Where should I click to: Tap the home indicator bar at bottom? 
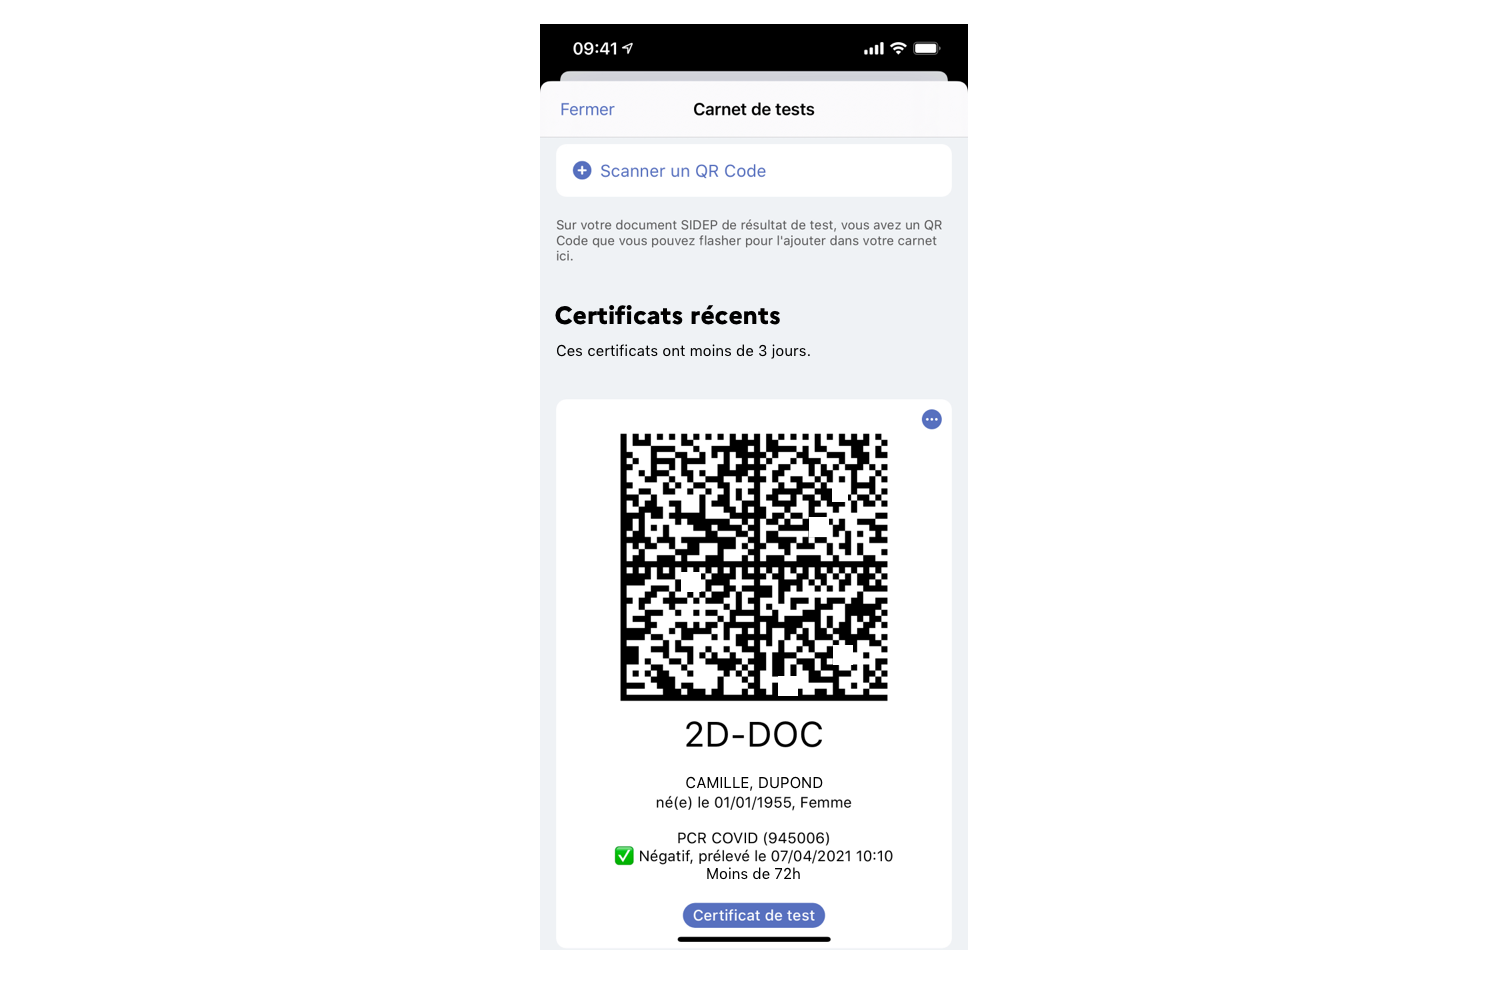(x=754, y=939)
